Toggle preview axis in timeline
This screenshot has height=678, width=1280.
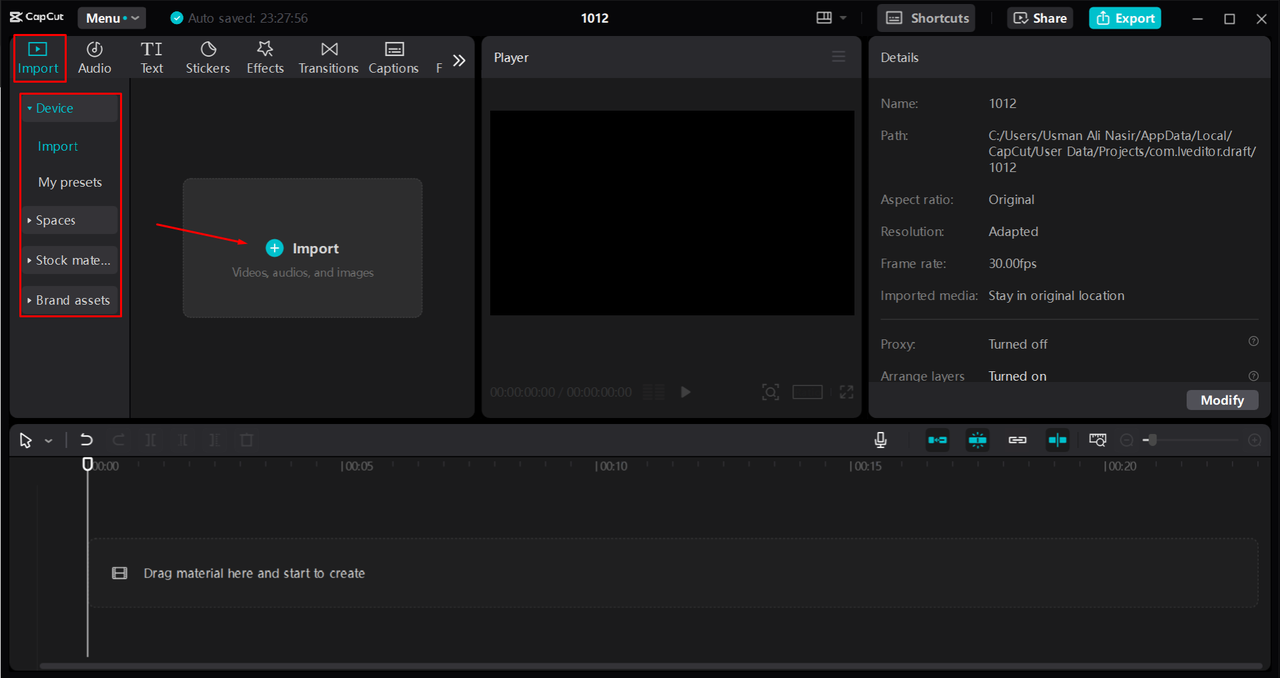coord(1058,440)
